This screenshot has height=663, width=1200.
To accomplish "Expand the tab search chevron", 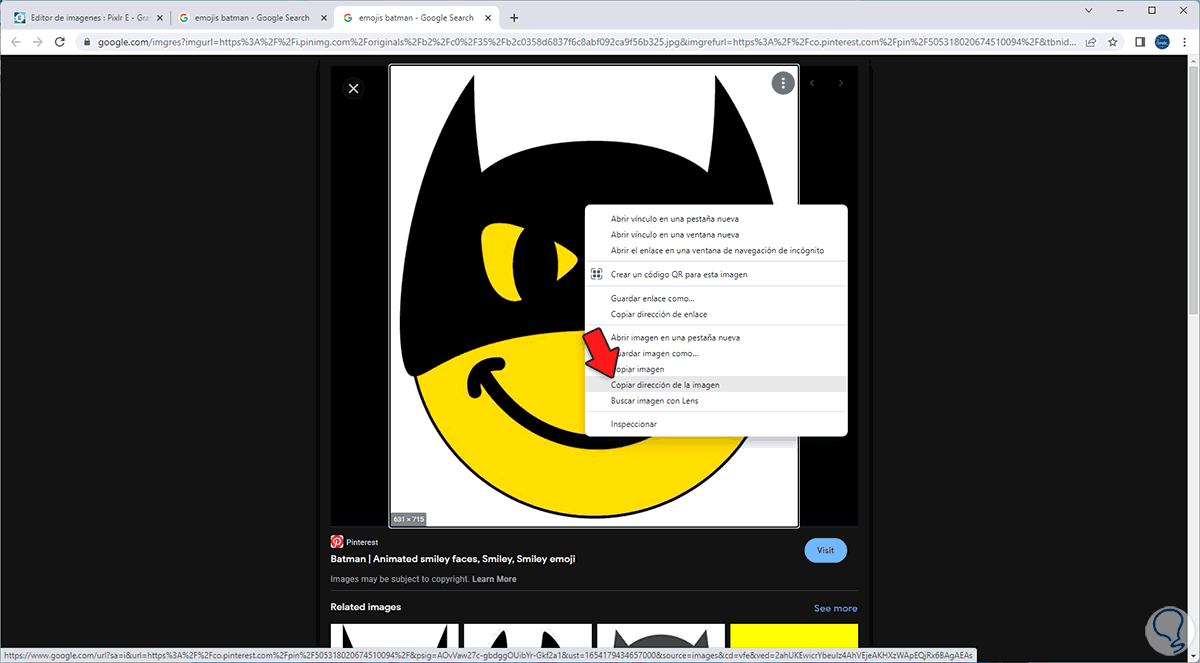I will pyautogui.click(x=1088, y=11).
